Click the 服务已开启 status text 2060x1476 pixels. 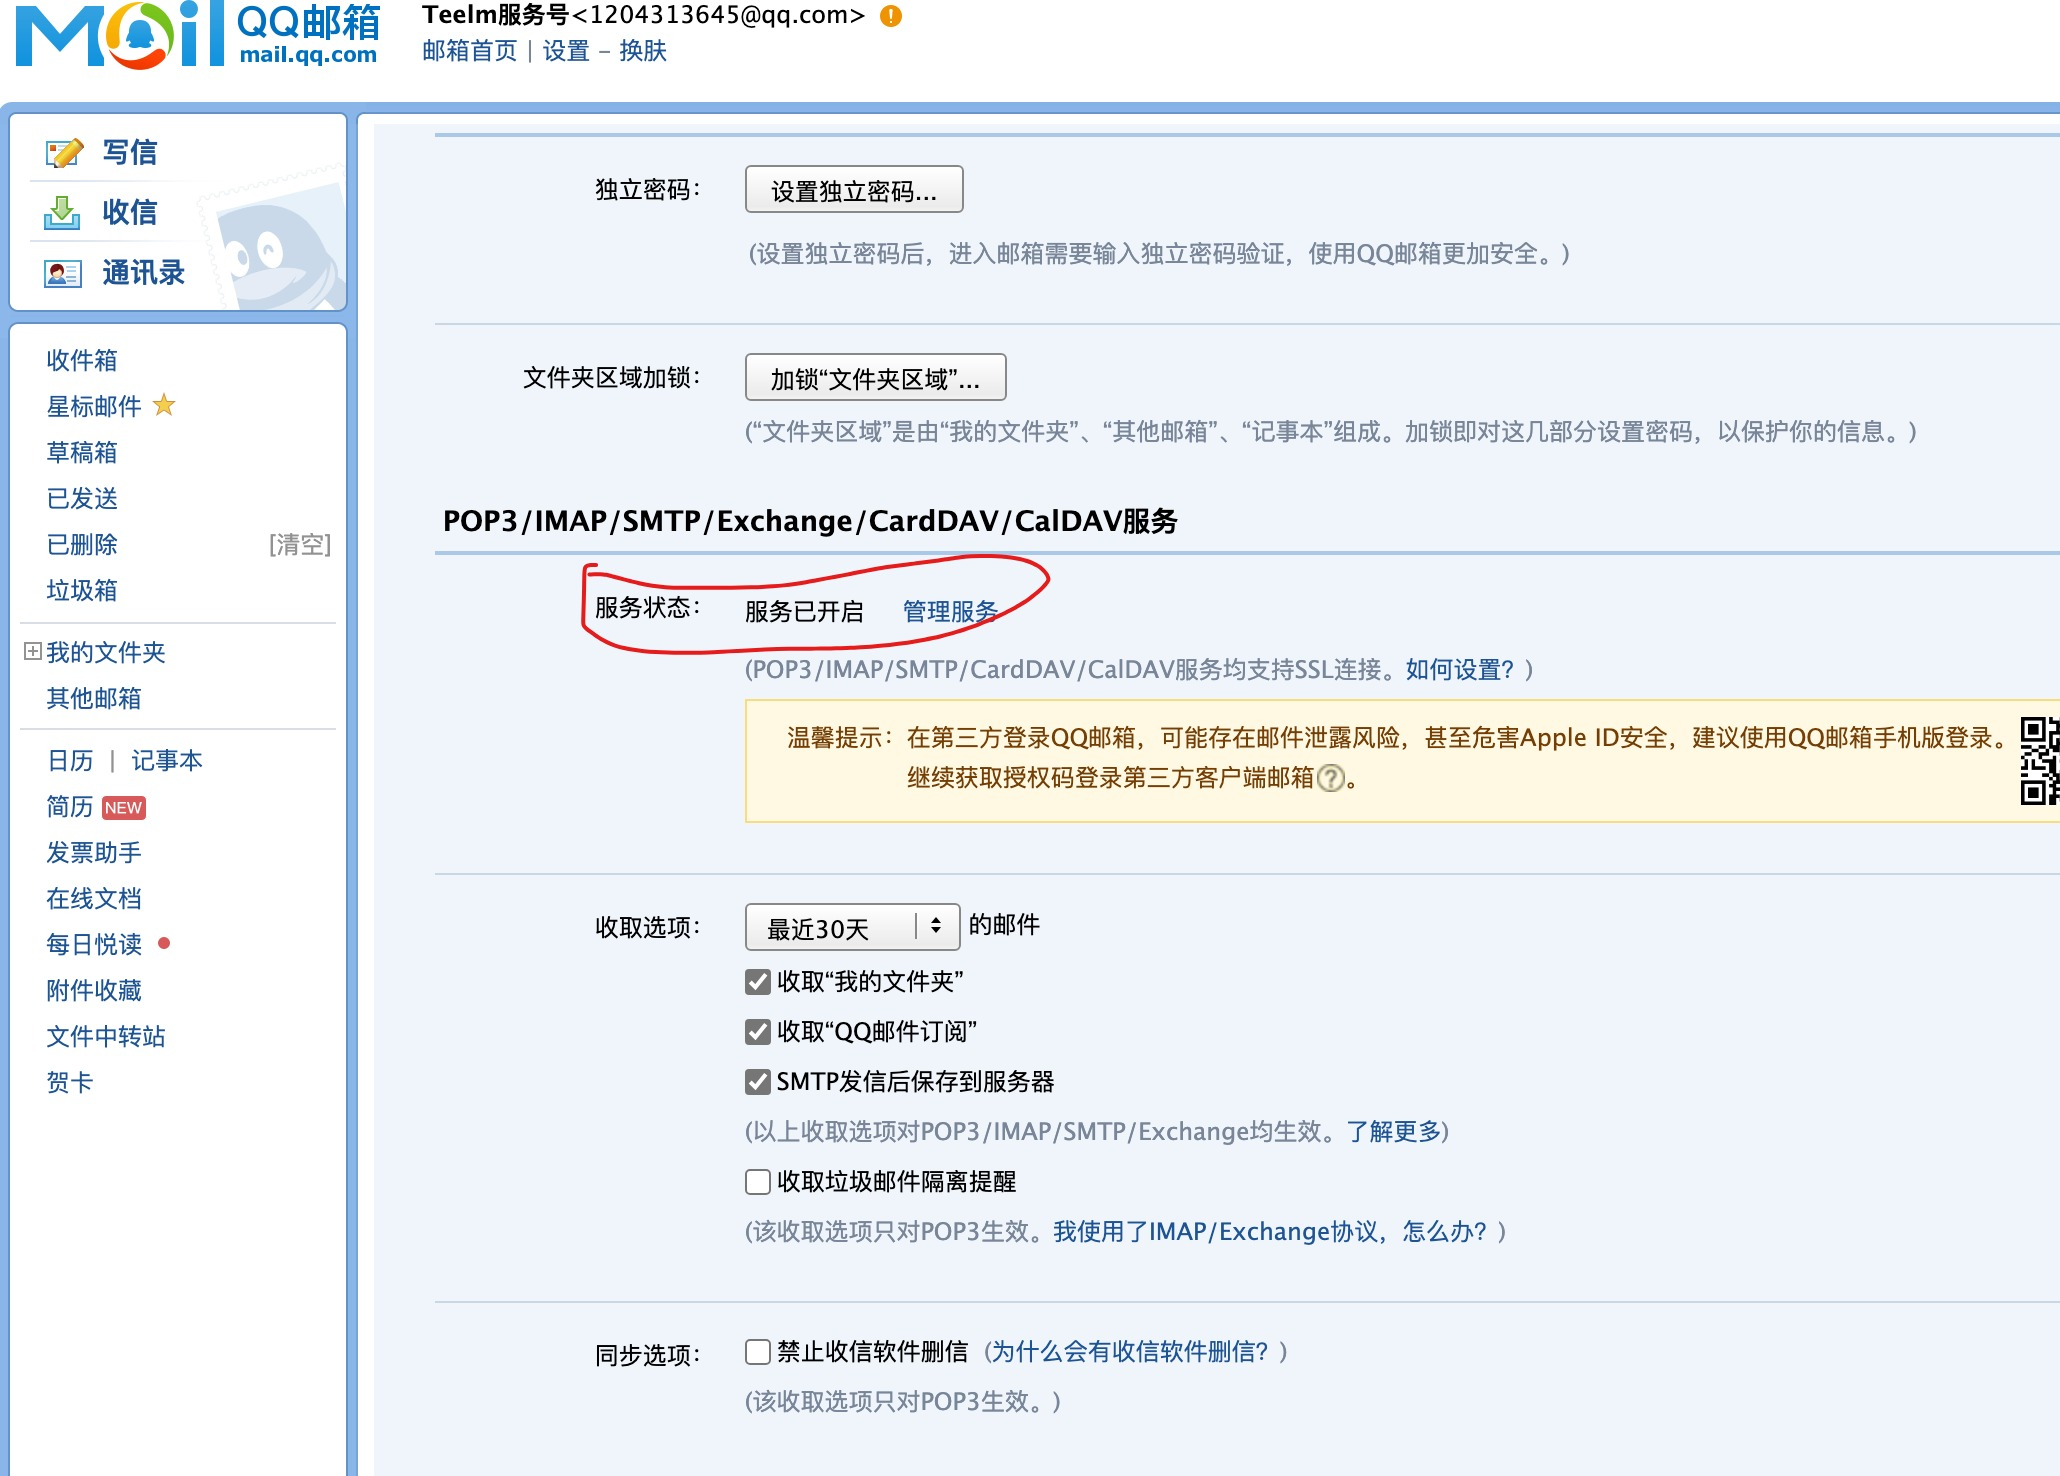(x=804, y=611)
